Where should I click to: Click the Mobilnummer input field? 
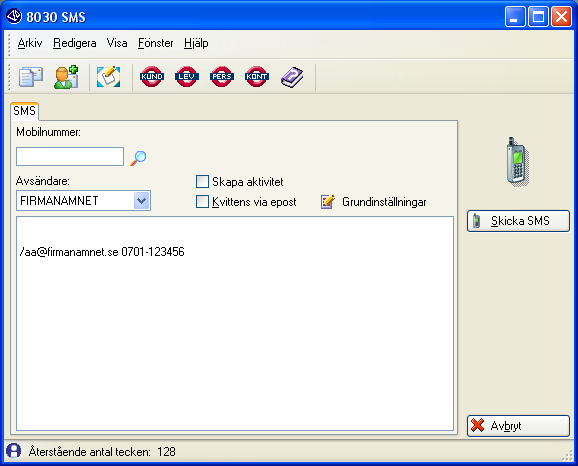coord(70,157)
